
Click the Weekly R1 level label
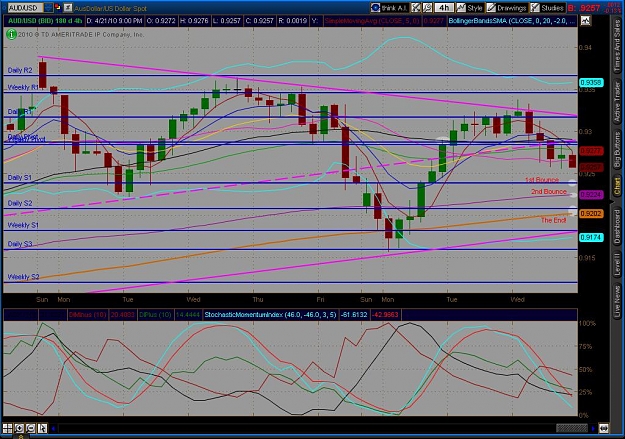tap(23, 87)
